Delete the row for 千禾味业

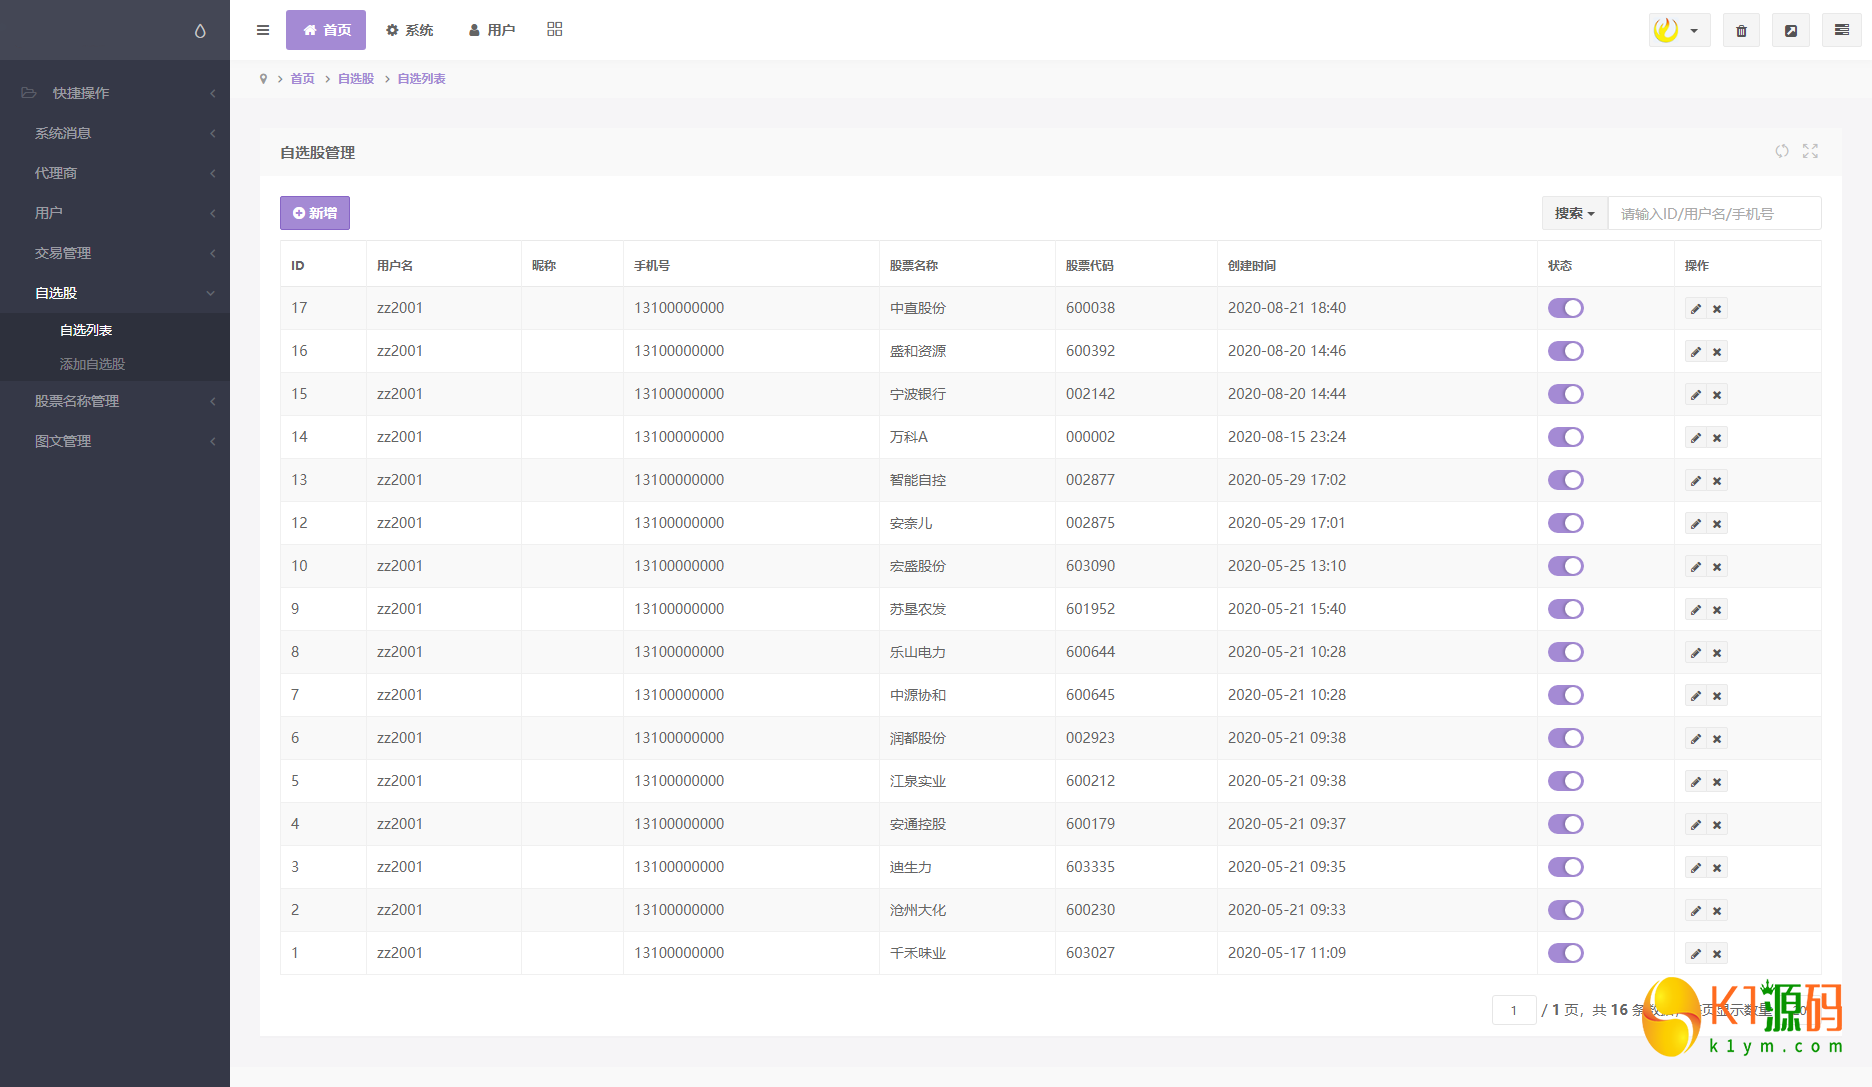[1717, 954]
